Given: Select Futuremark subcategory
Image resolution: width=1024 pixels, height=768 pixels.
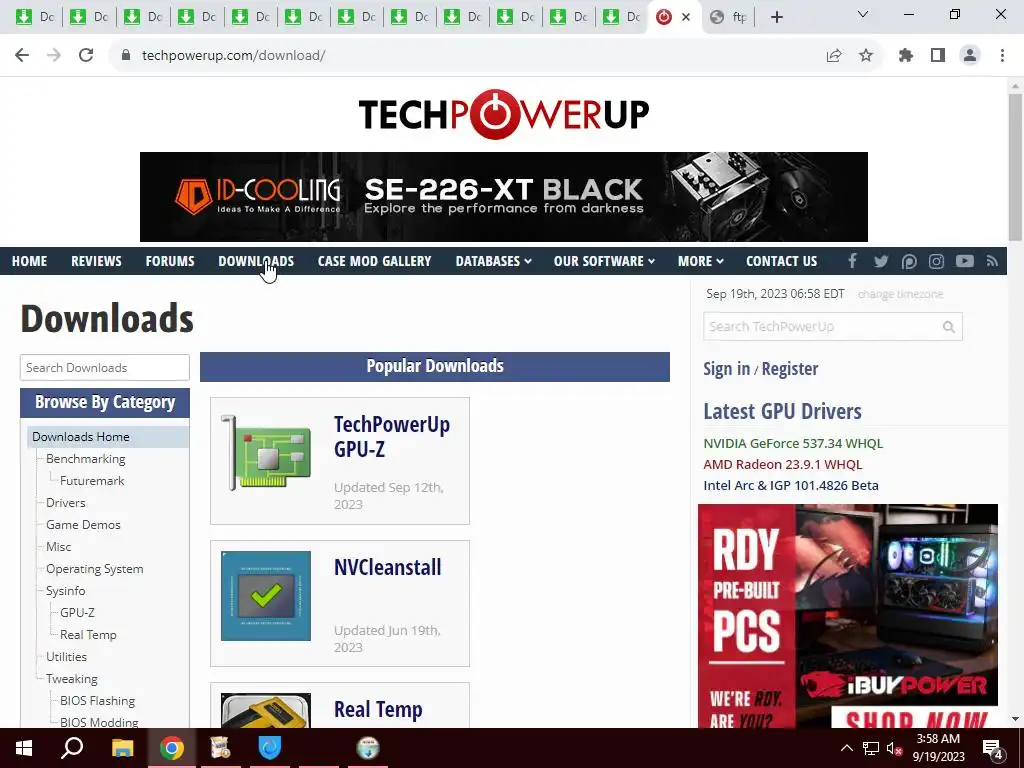Looking at the screenshot, I should click(92, 481).
